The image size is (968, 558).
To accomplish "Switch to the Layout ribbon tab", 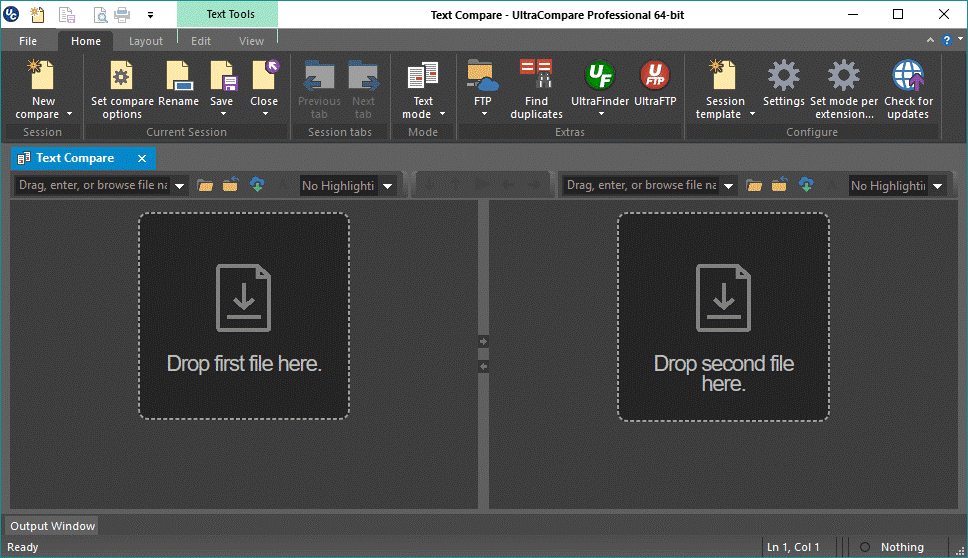I will (x=146, y=41).
